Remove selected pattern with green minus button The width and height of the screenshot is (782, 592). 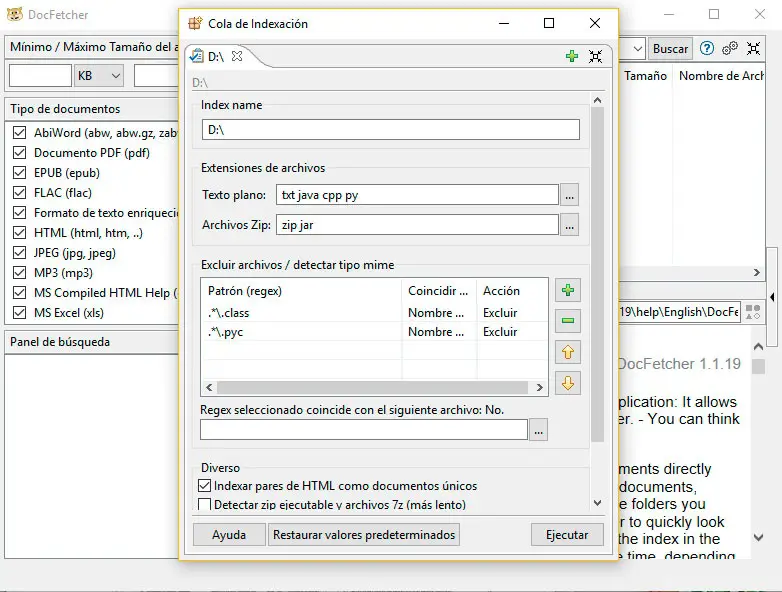pyautogui.click(x=568, y=321)
